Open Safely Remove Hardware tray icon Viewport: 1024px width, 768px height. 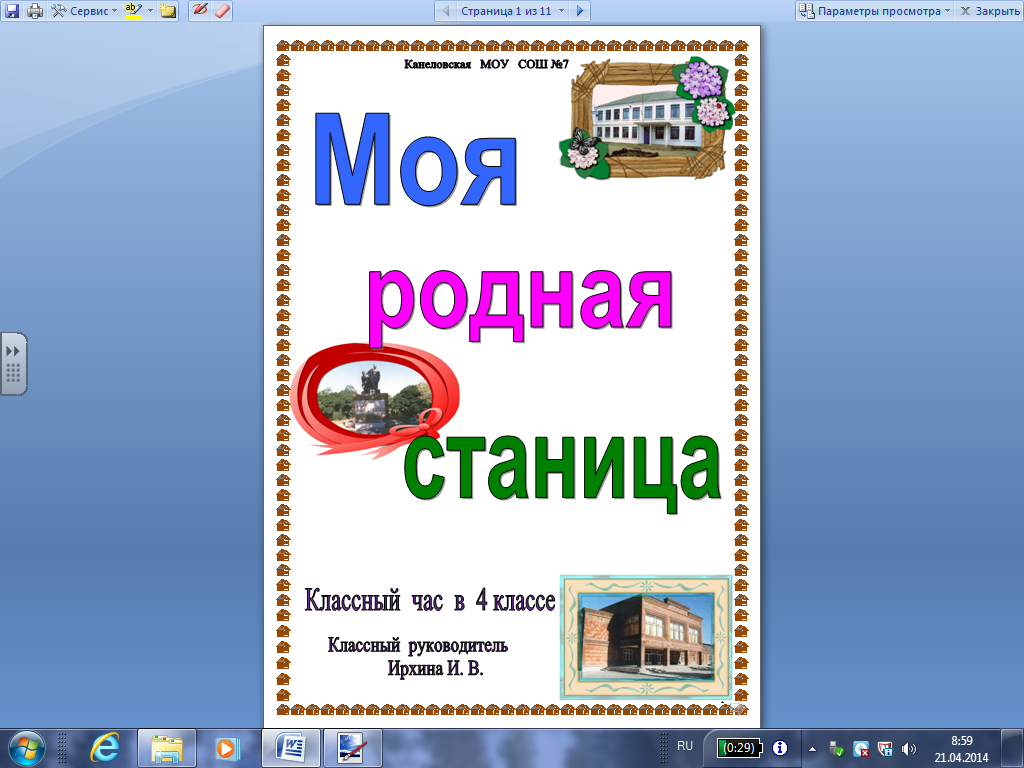[836, 749]
